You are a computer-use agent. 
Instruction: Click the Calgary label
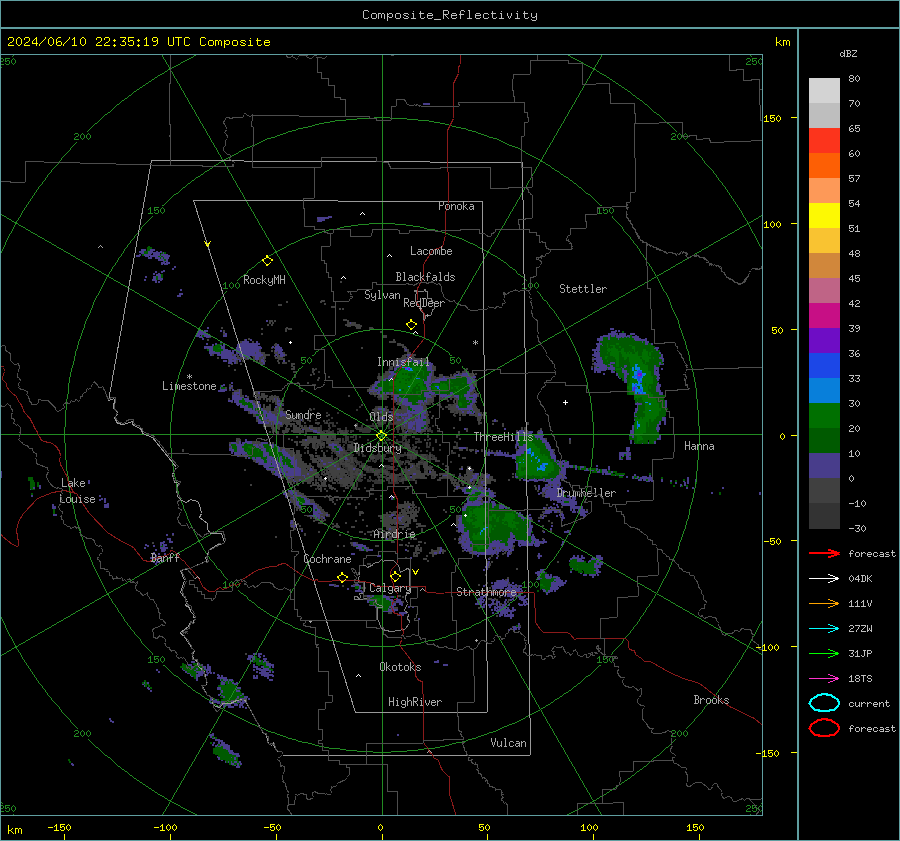[390, 588]
